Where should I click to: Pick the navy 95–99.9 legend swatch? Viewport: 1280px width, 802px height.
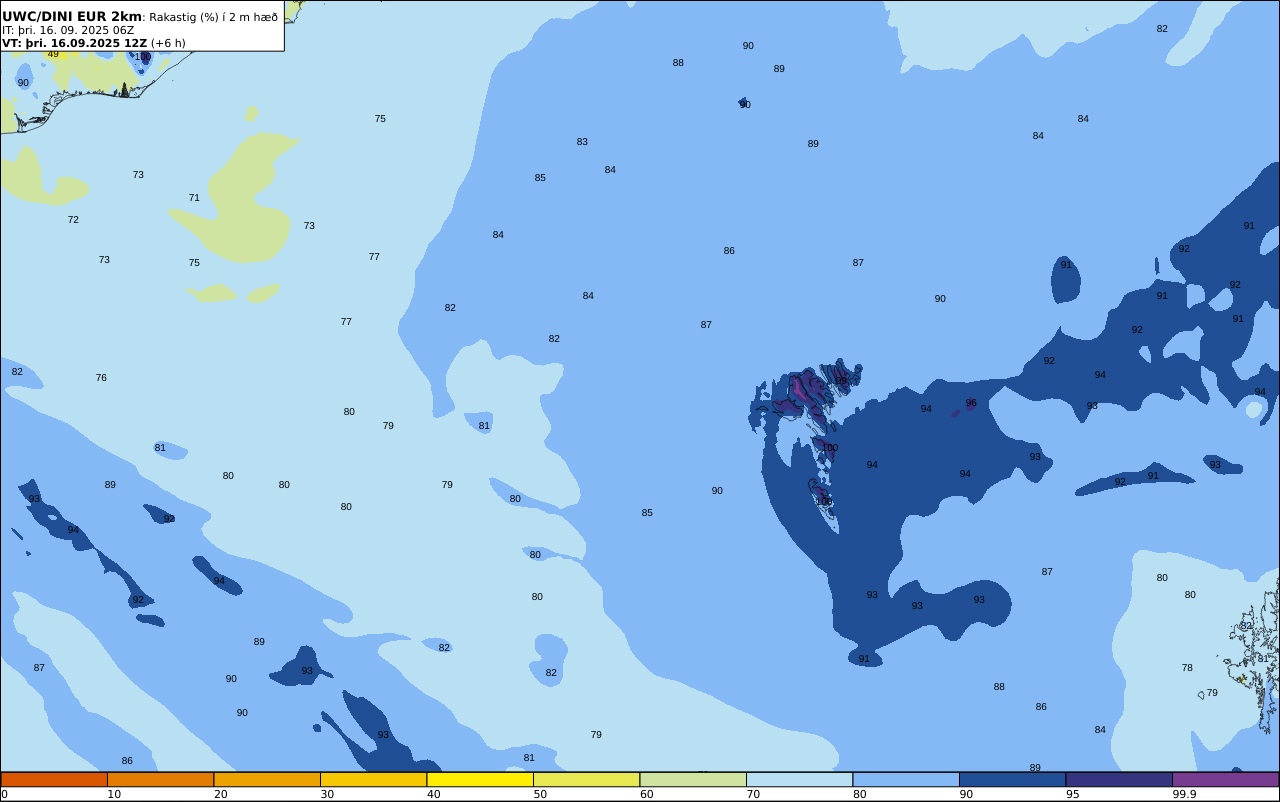click(1119, 779)
